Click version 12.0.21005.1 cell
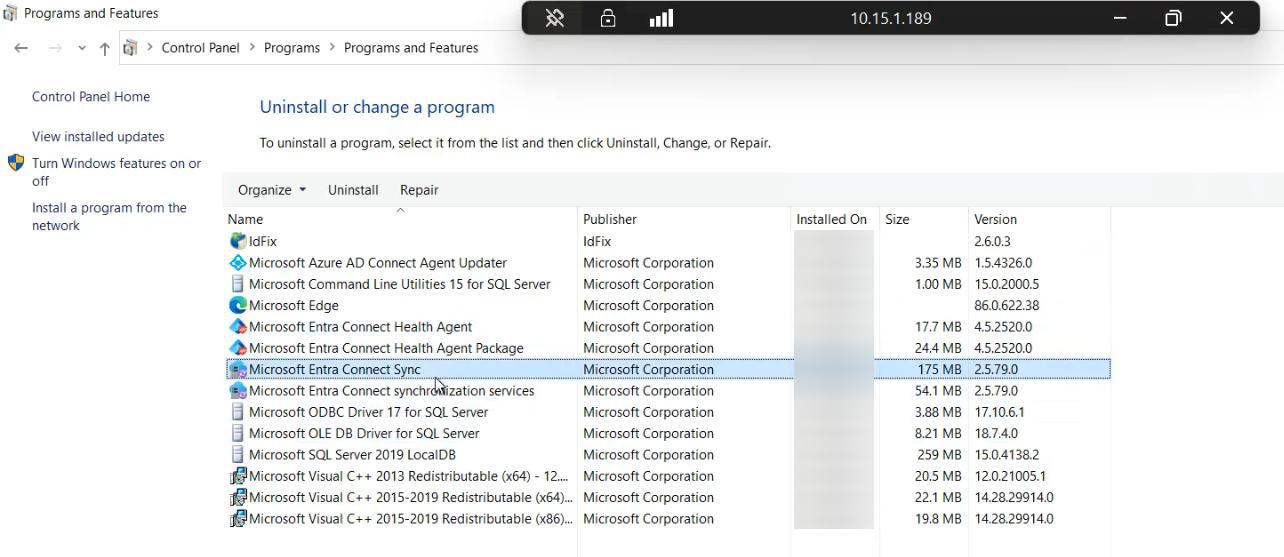Screen dimensions: 1284x557 pyautogui.click(x=1010, y=476)
